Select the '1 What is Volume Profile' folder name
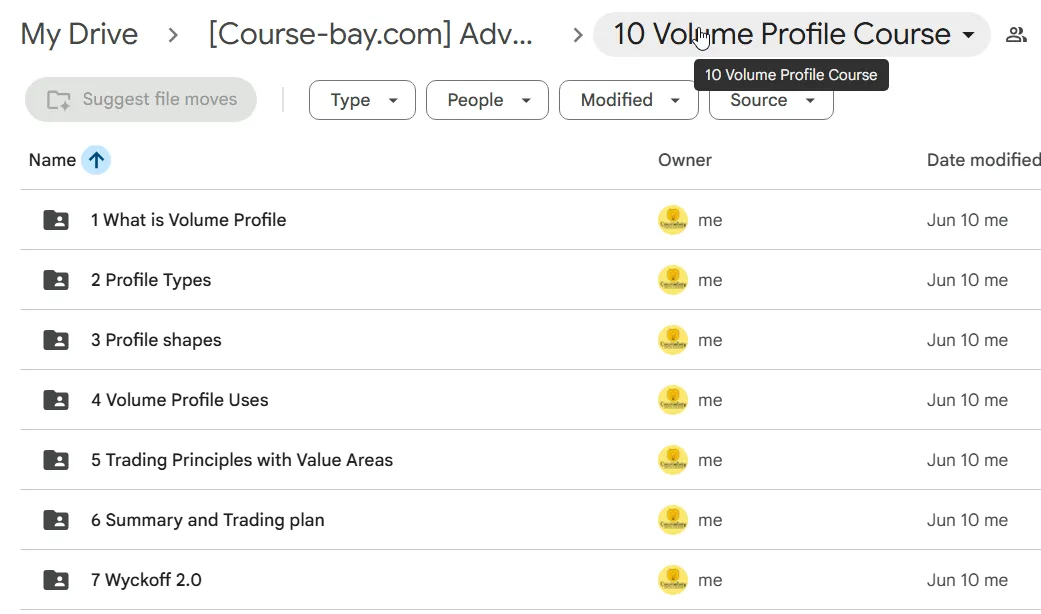 tap(189, 220)
